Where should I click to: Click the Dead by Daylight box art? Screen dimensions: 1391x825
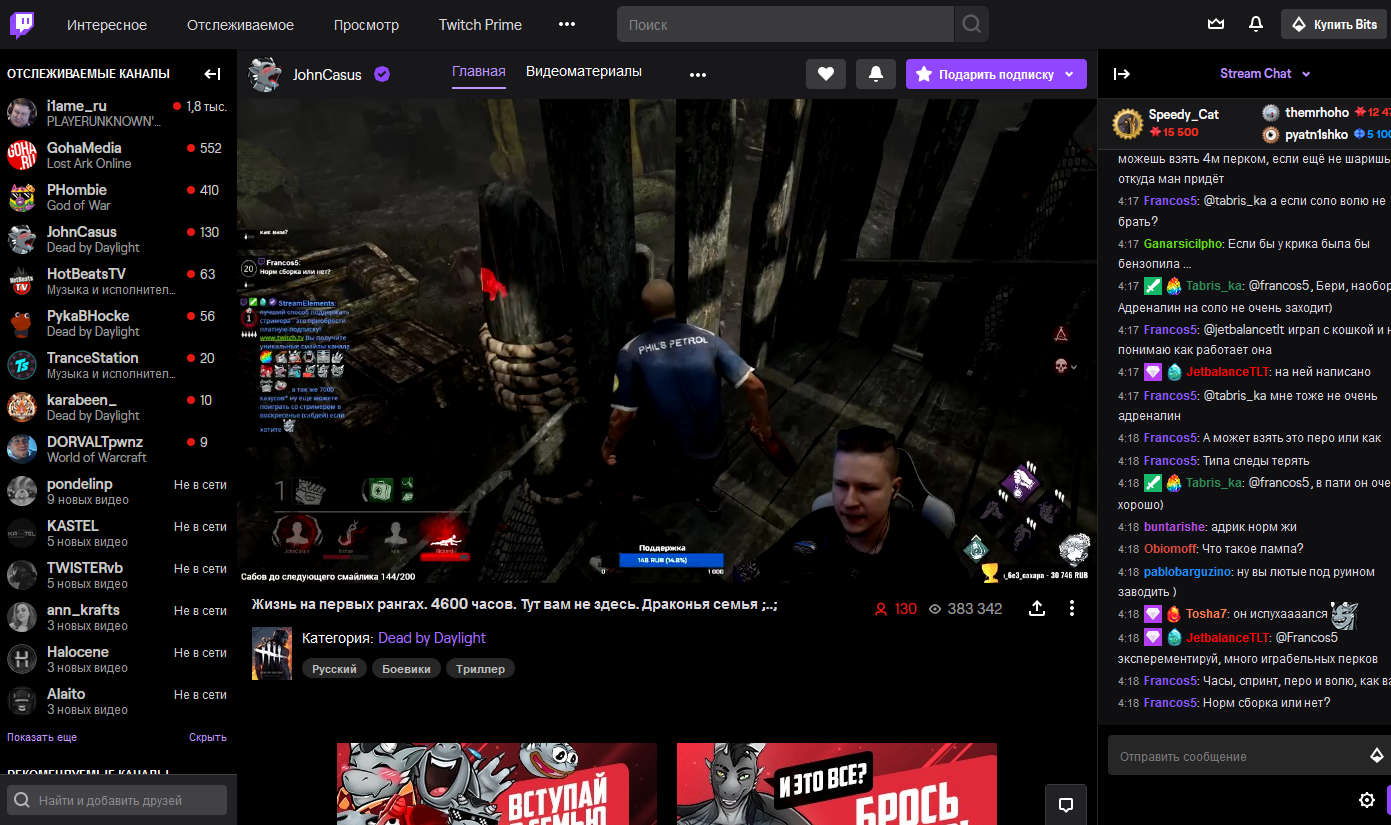coord(272,653)
